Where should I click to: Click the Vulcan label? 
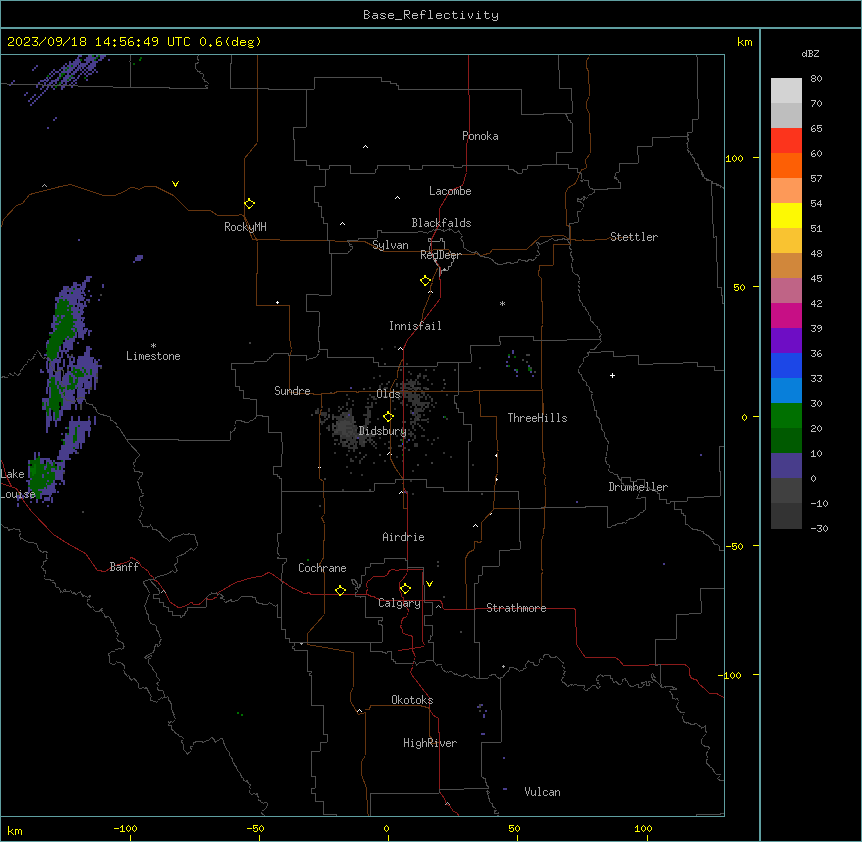click(543, 792)
